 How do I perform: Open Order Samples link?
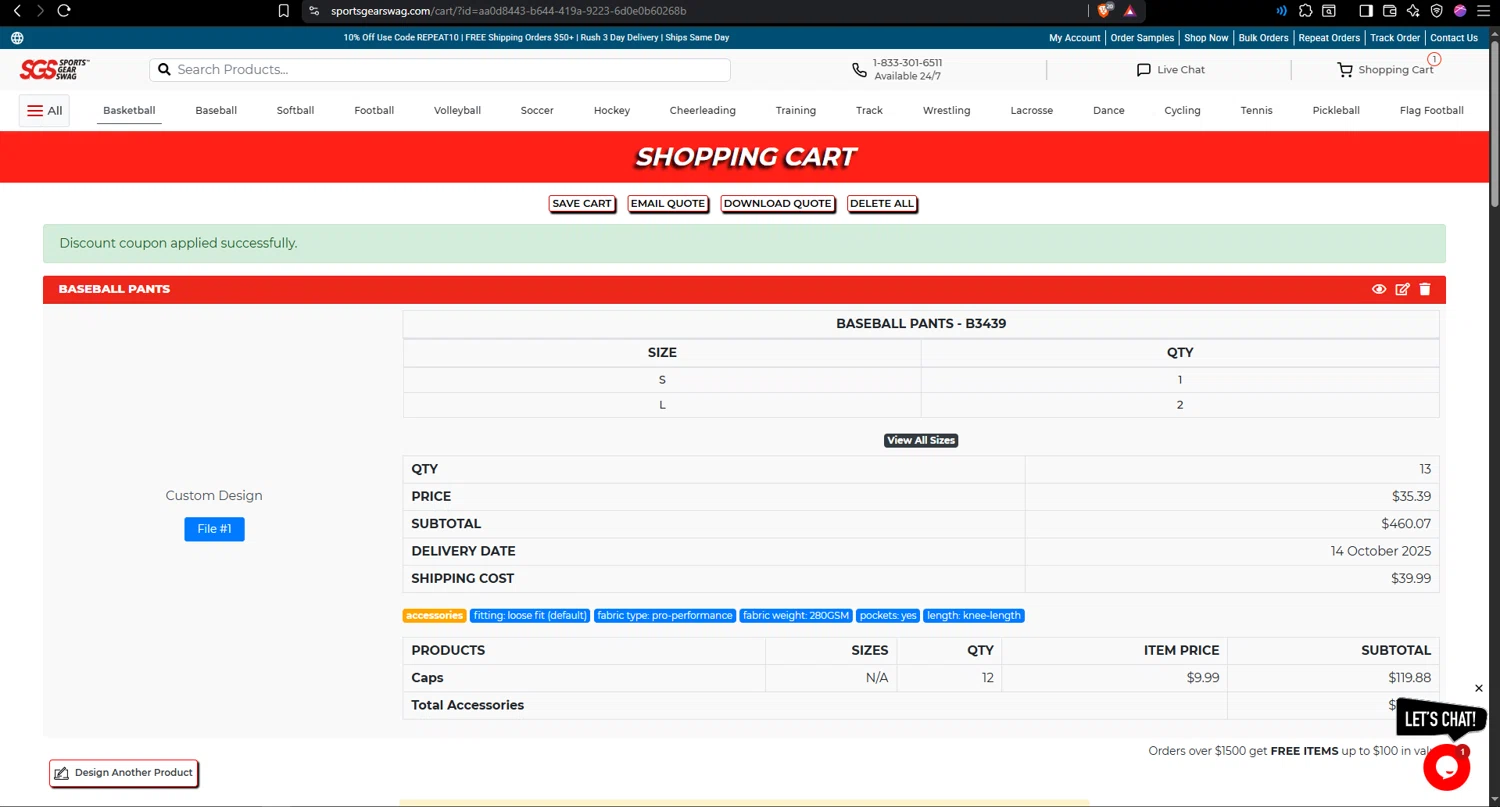(x=1142, y=38)
